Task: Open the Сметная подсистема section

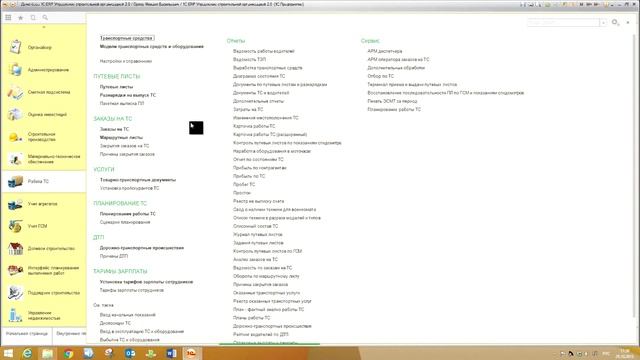Action: tap(43, 92)
